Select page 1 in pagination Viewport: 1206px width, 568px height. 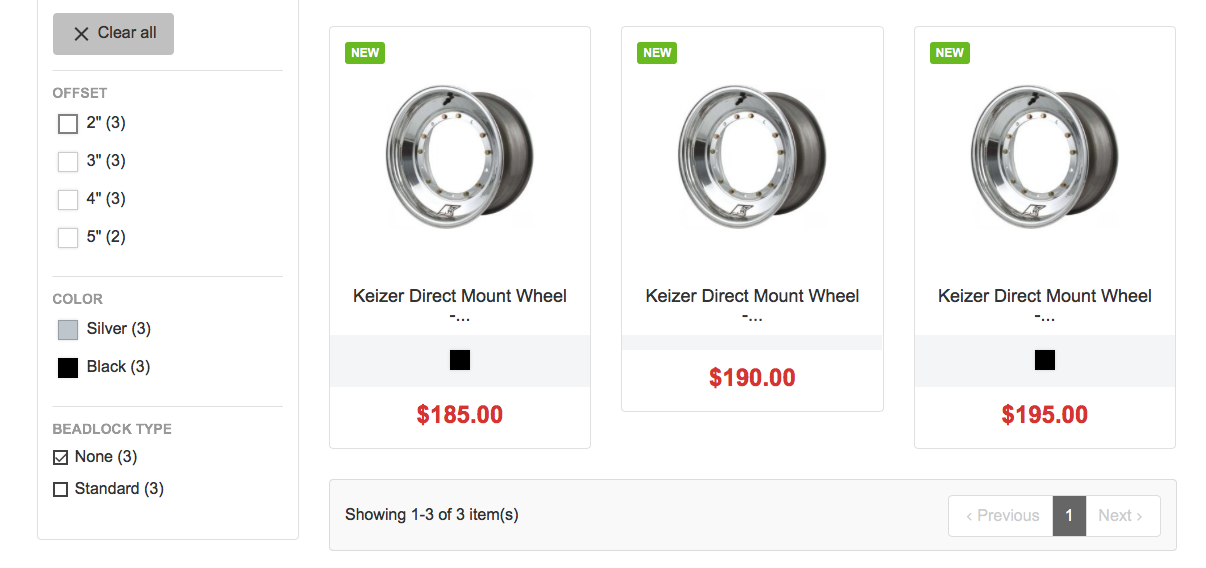pyautogui.click(x=1069, y=516)
